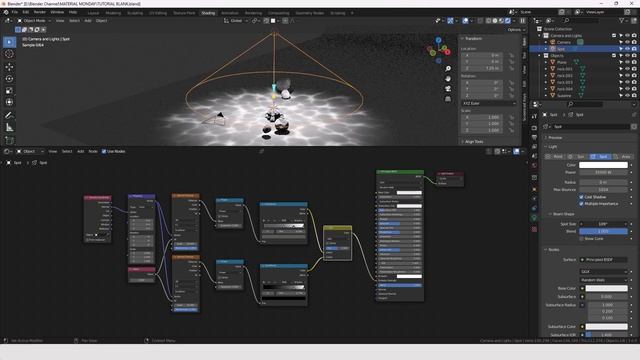This screenshot has width=640, height=360.
Task: Set light type to Point
Action: coord(555,157)
